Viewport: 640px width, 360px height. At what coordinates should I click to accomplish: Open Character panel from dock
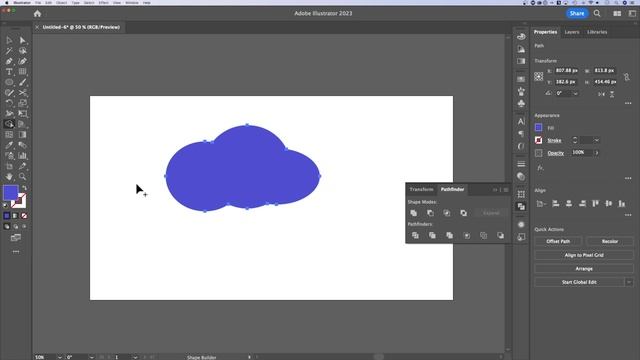pos(521,121)
